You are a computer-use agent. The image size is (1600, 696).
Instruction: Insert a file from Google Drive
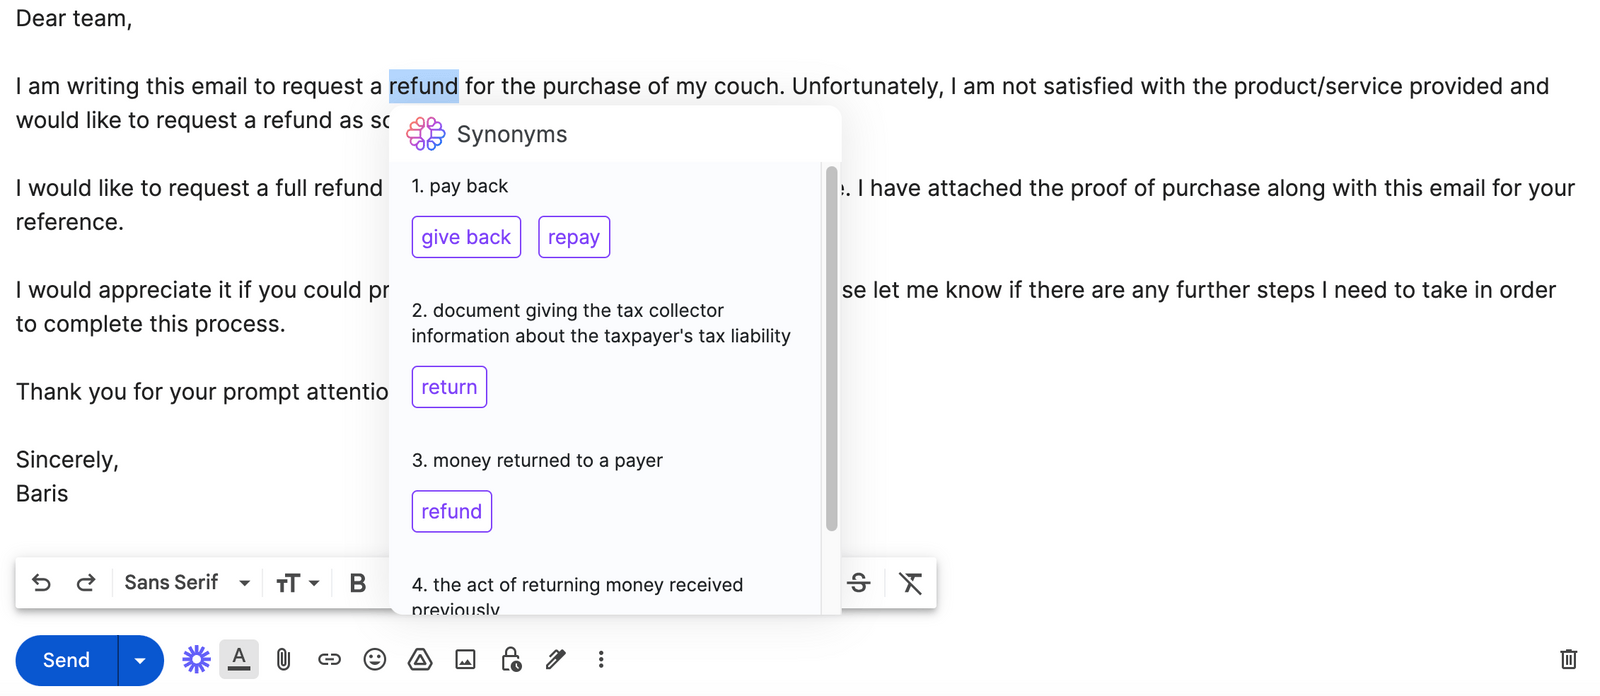(420, 659)
